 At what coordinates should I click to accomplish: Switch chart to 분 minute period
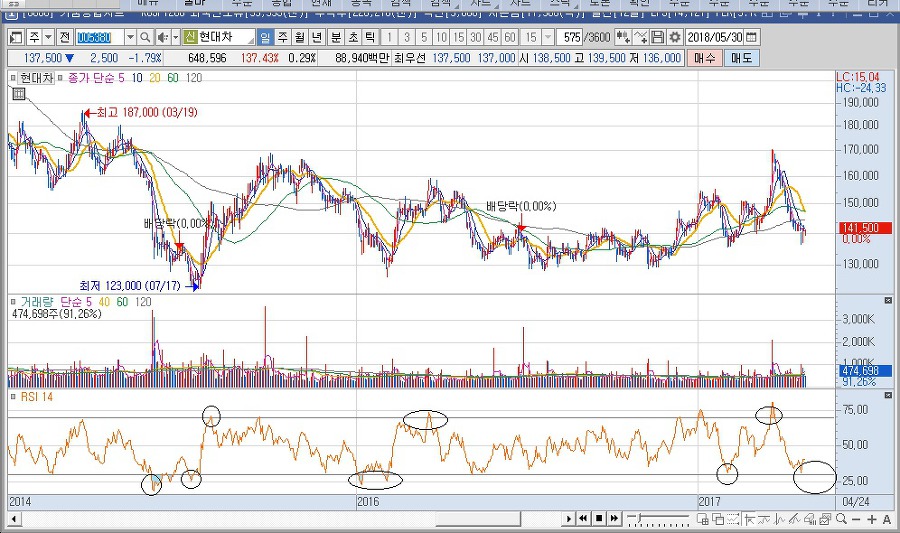point(335,37)
